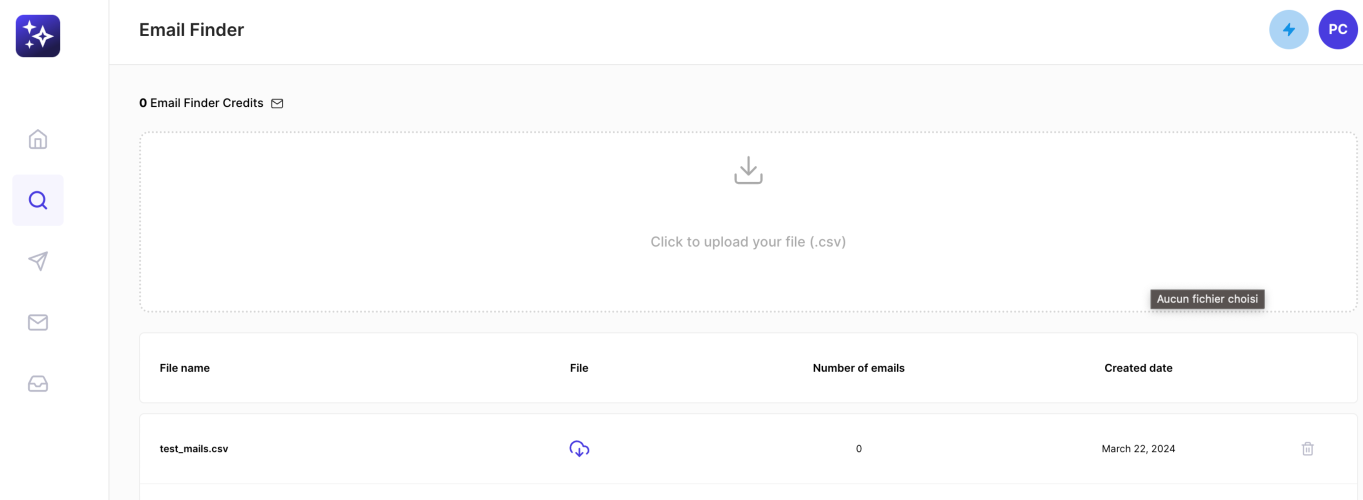The image size is (1363, 500).
Task: Click the File column header
Action: (579, 368)
